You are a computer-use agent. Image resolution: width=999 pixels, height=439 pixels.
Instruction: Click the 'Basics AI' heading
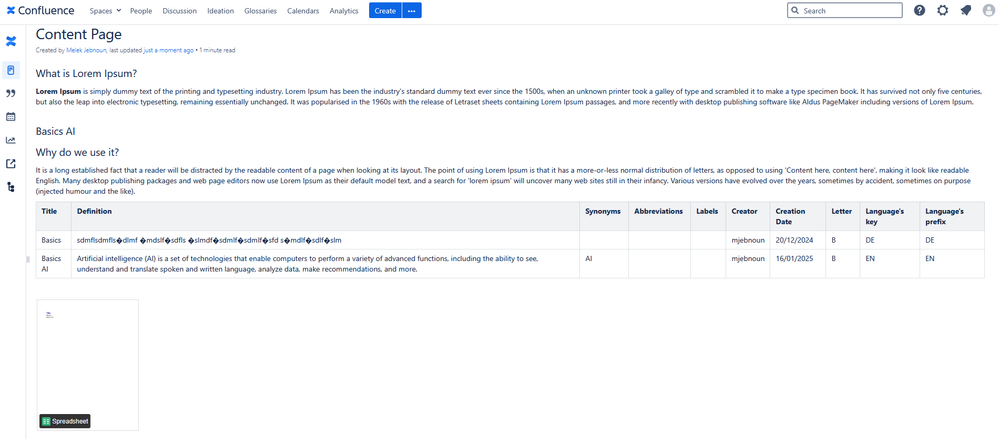[x=56, y=131]
